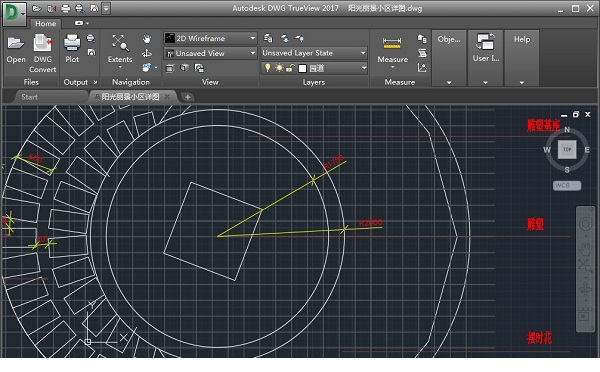Open the Unsaved Layer State dropdown

click(314, 53)
